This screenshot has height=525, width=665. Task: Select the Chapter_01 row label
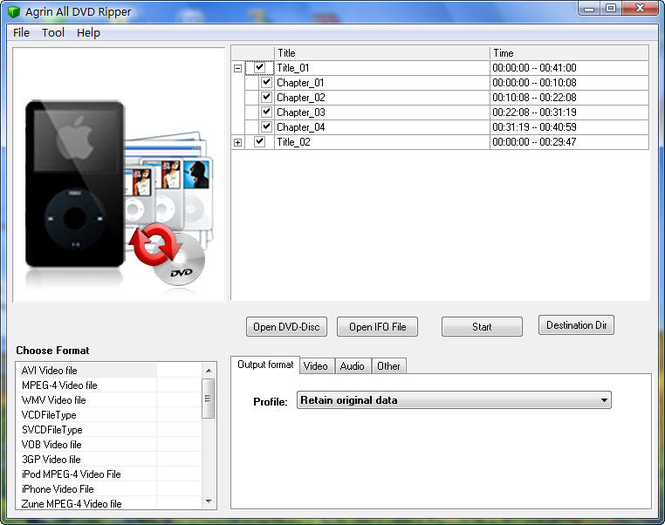click(300, 83)
